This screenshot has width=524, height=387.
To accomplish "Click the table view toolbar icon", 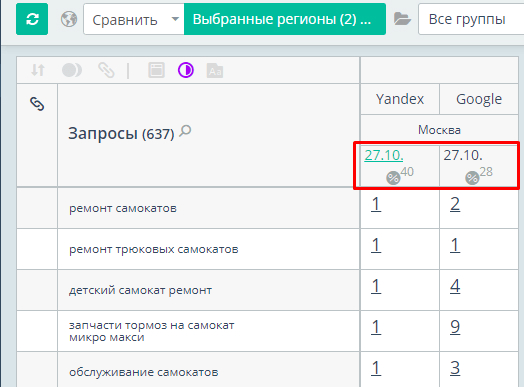I will 156,70.
